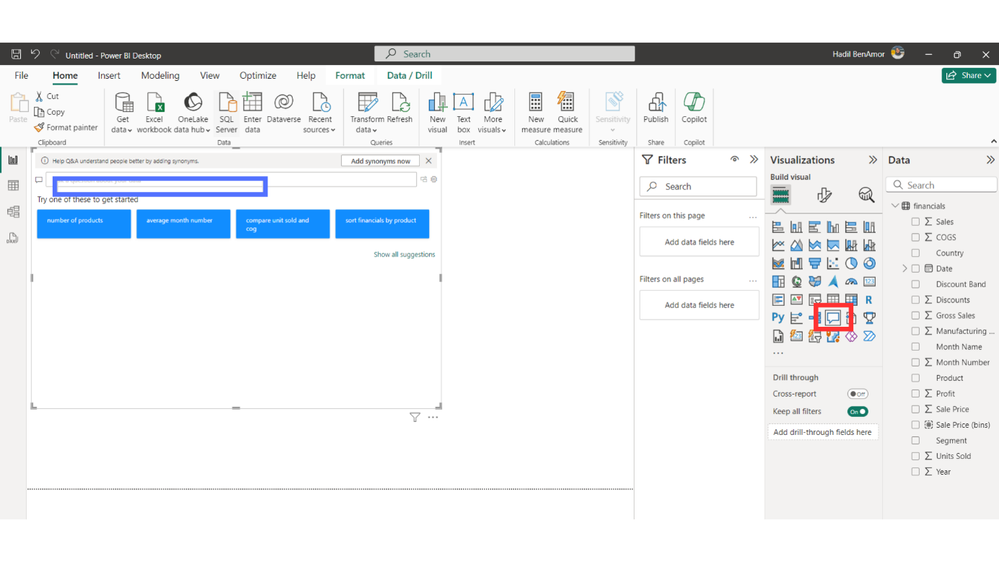Open the Get data dropdown arrow
The width and height of the screenshot is (999, 562).
click(129, 130)
